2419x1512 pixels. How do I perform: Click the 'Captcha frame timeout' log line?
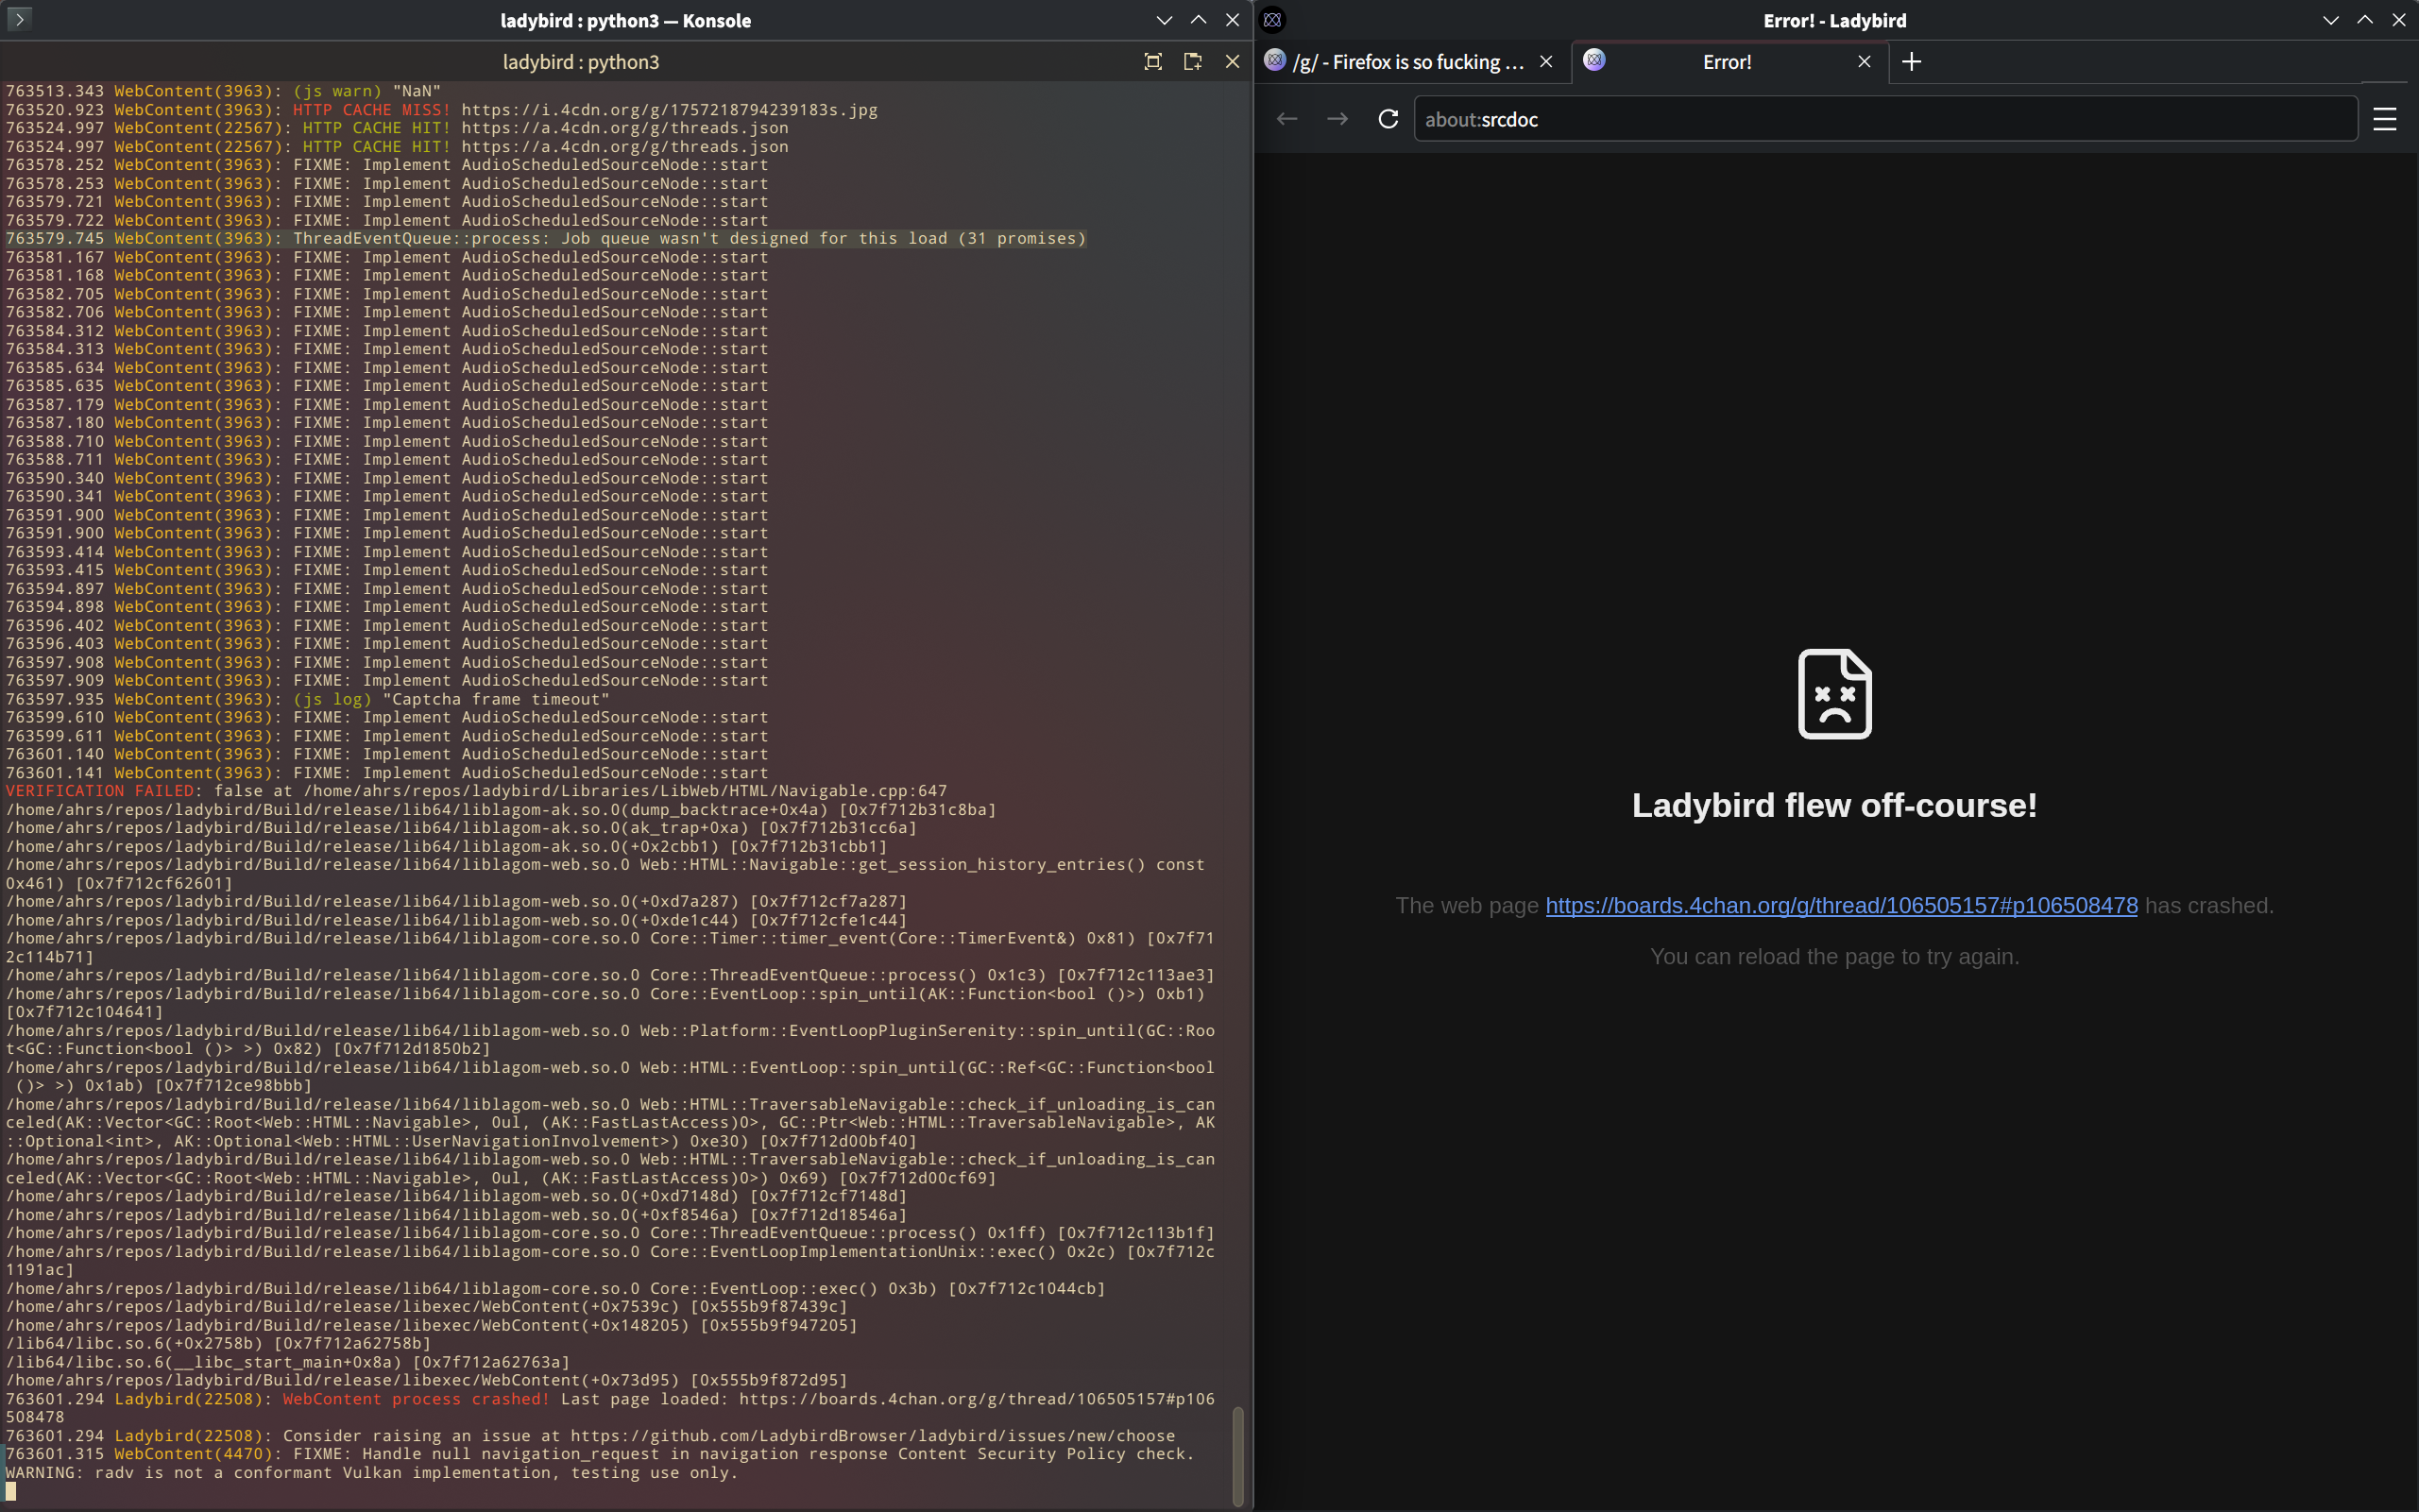307,699
